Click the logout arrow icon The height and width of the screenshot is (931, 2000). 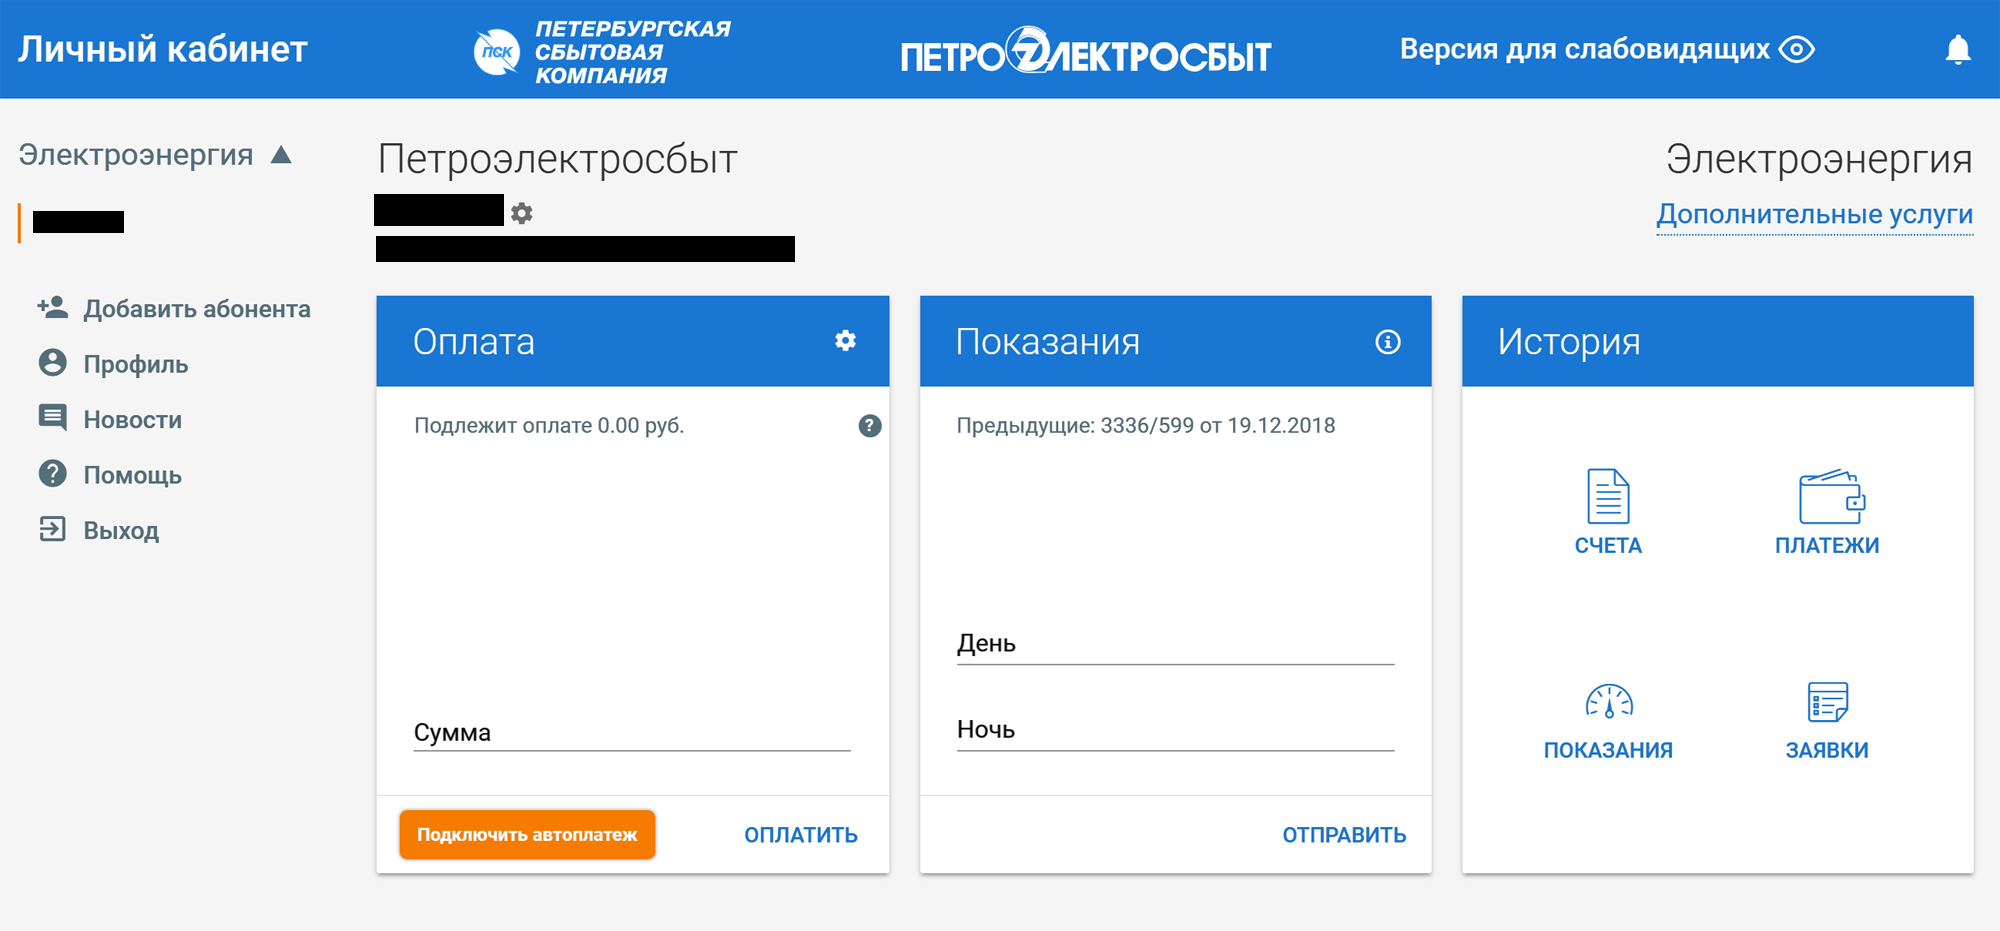[x=53, y=529]
